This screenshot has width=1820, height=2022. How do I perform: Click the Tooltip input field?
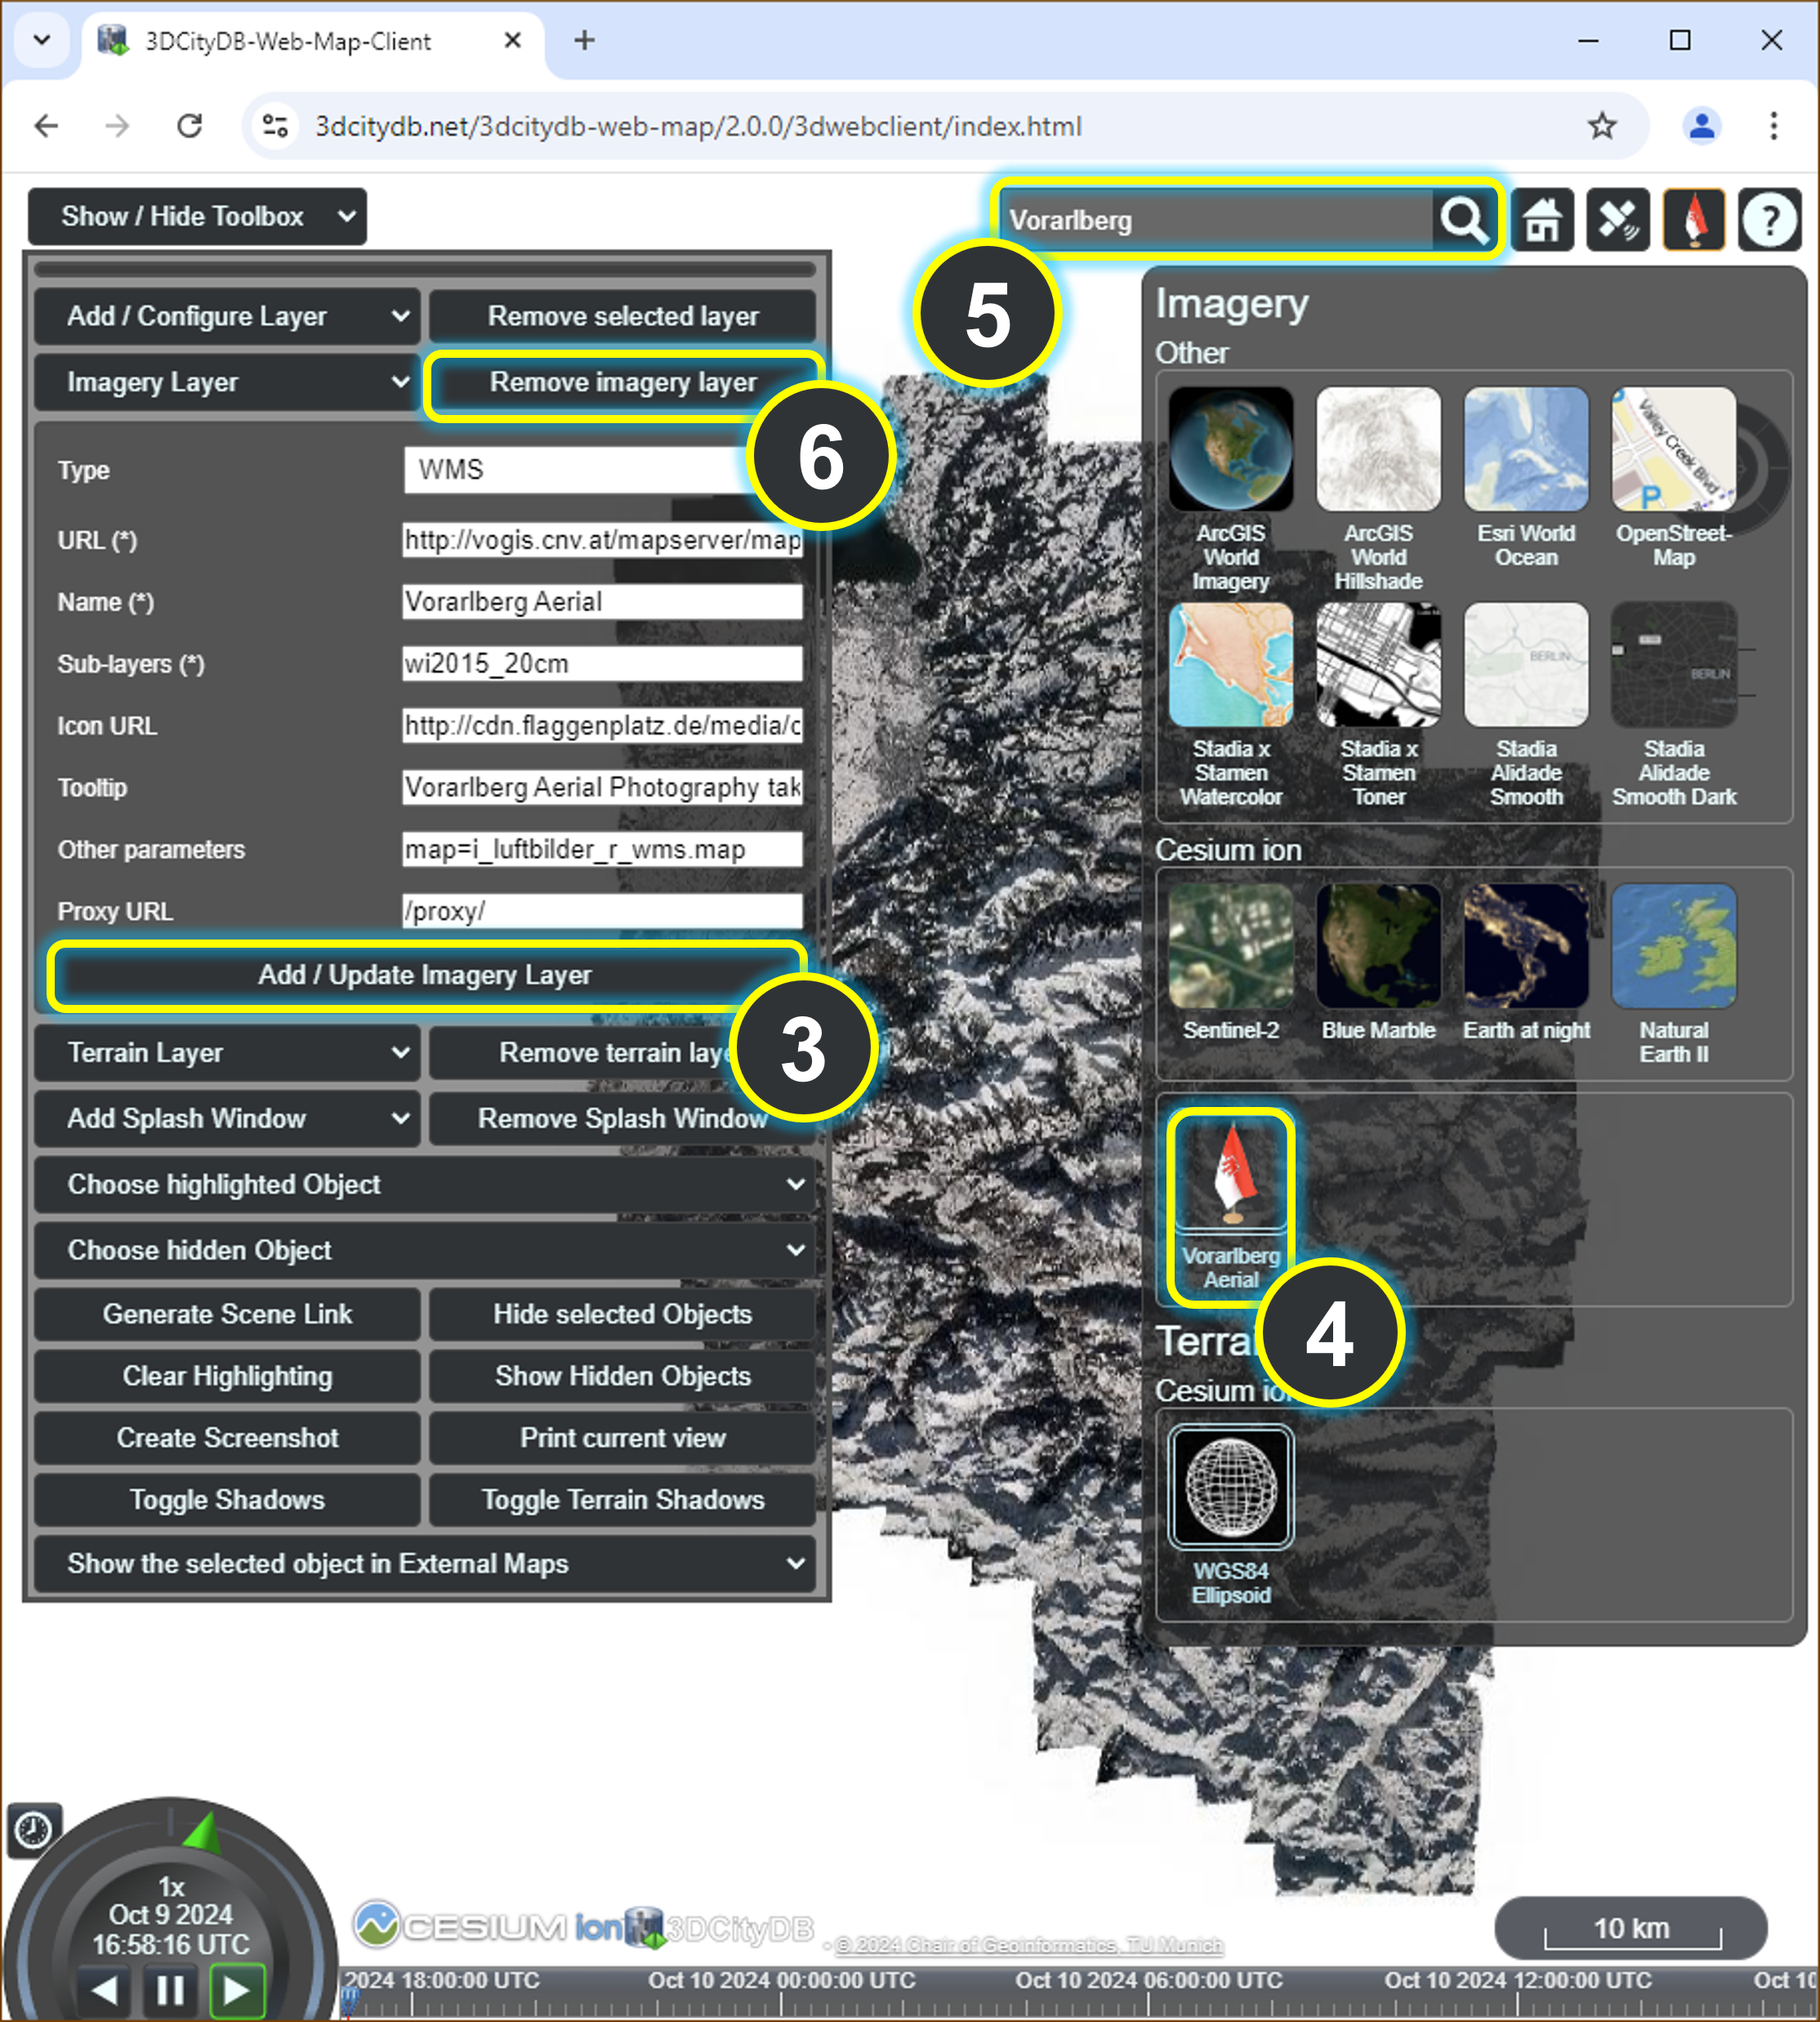point(602,788)
